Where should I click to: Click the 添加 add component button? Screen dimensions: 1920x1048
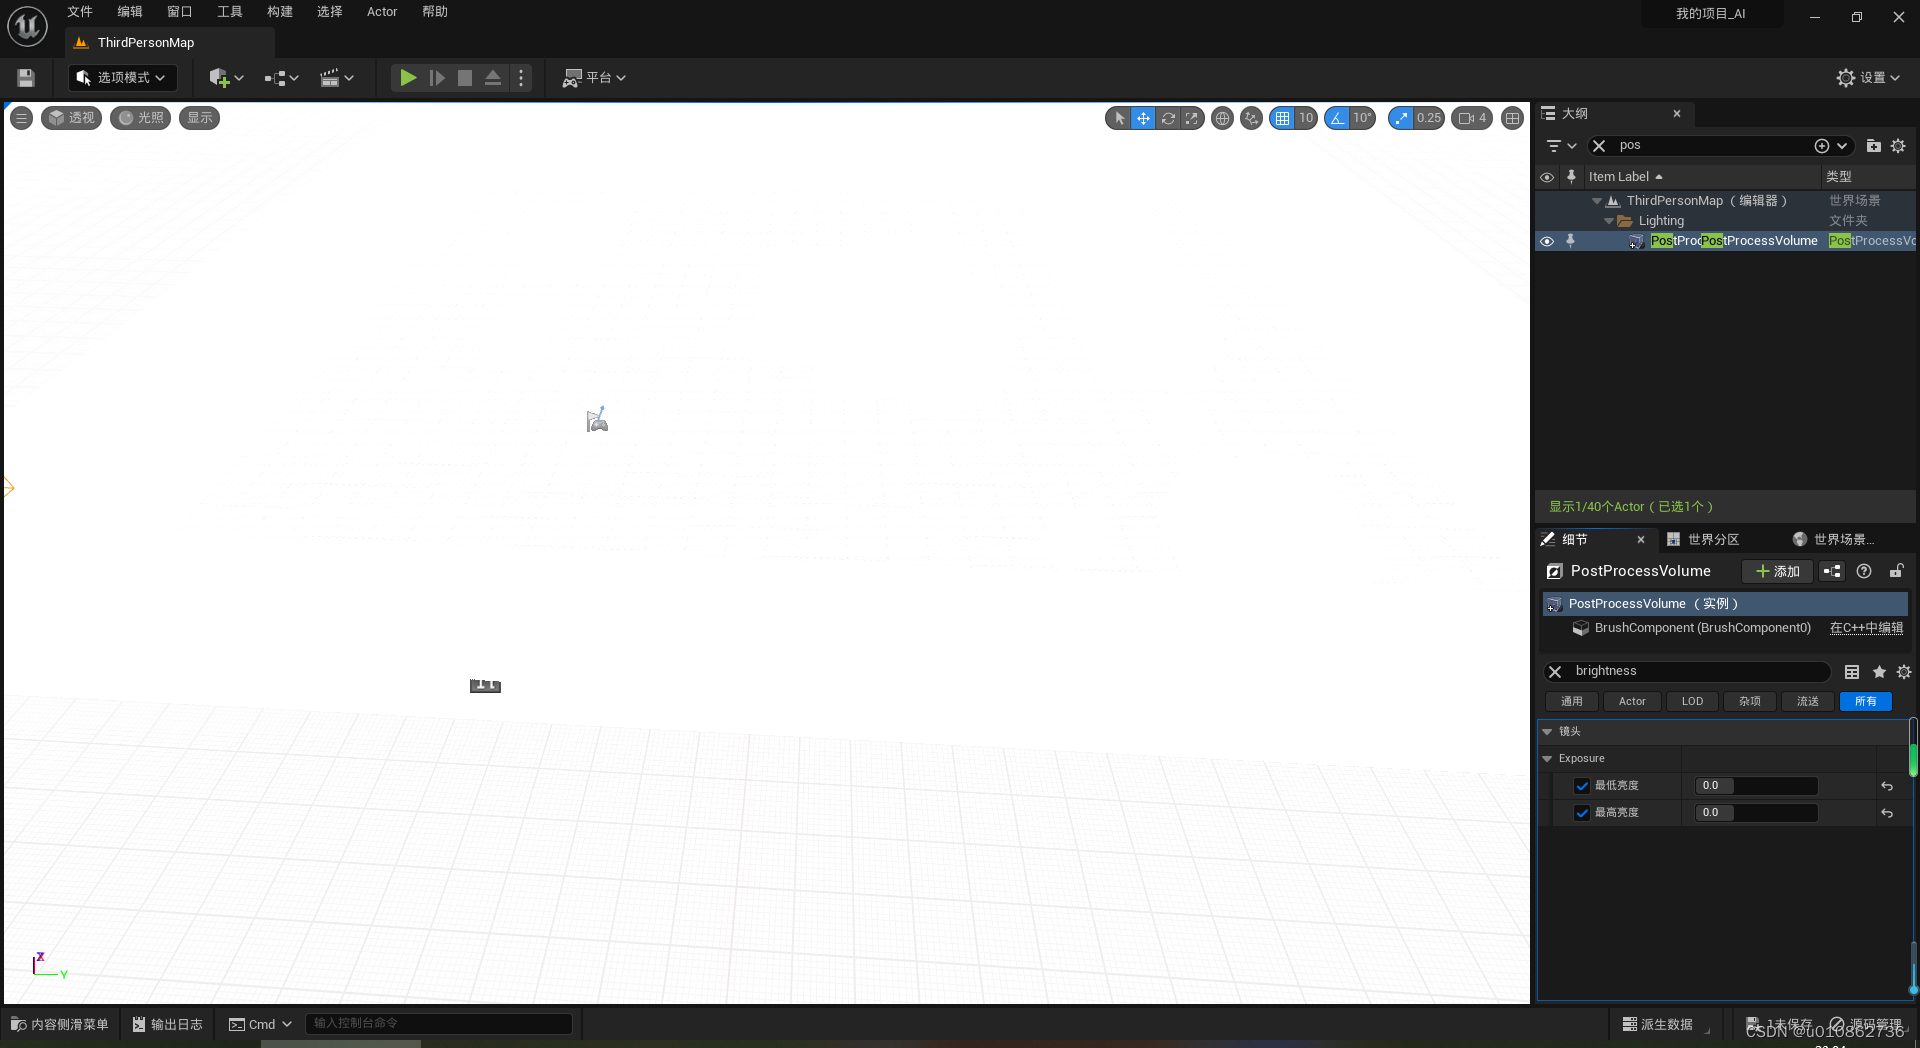1777,571
